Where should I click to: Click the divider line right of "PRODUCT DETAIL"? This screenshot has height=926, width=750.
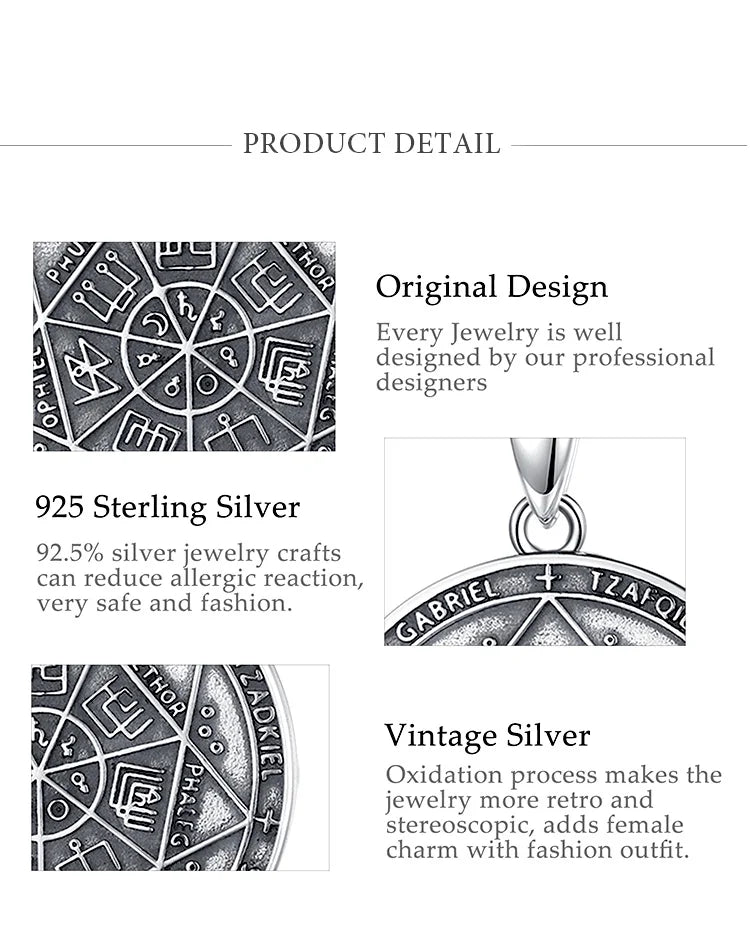point(629,145)
